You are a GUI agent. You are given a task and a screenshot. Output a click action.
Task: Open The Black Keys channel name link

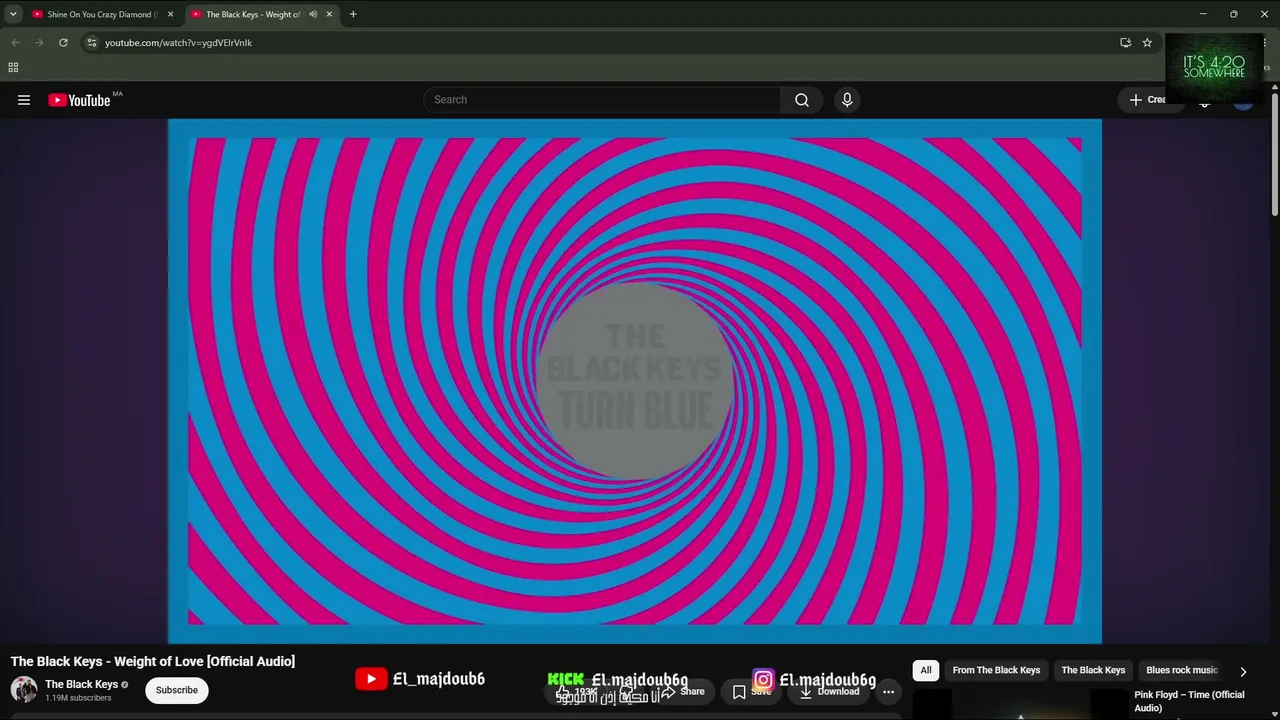point(81,684)
